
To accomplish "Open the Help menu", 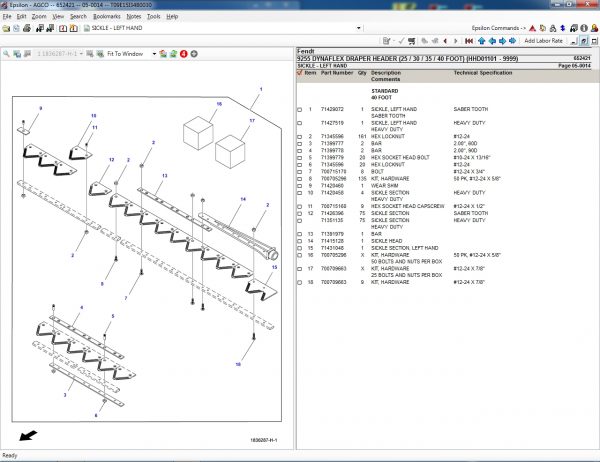I will pyautogui.click(x=172, y=16).
